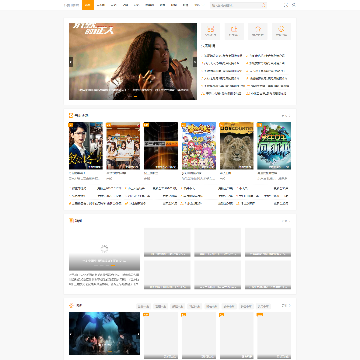Open the second orange shortcut icon tile beside the banner
The width and height of the screenshot is (360, 360).
coord(234,31)
